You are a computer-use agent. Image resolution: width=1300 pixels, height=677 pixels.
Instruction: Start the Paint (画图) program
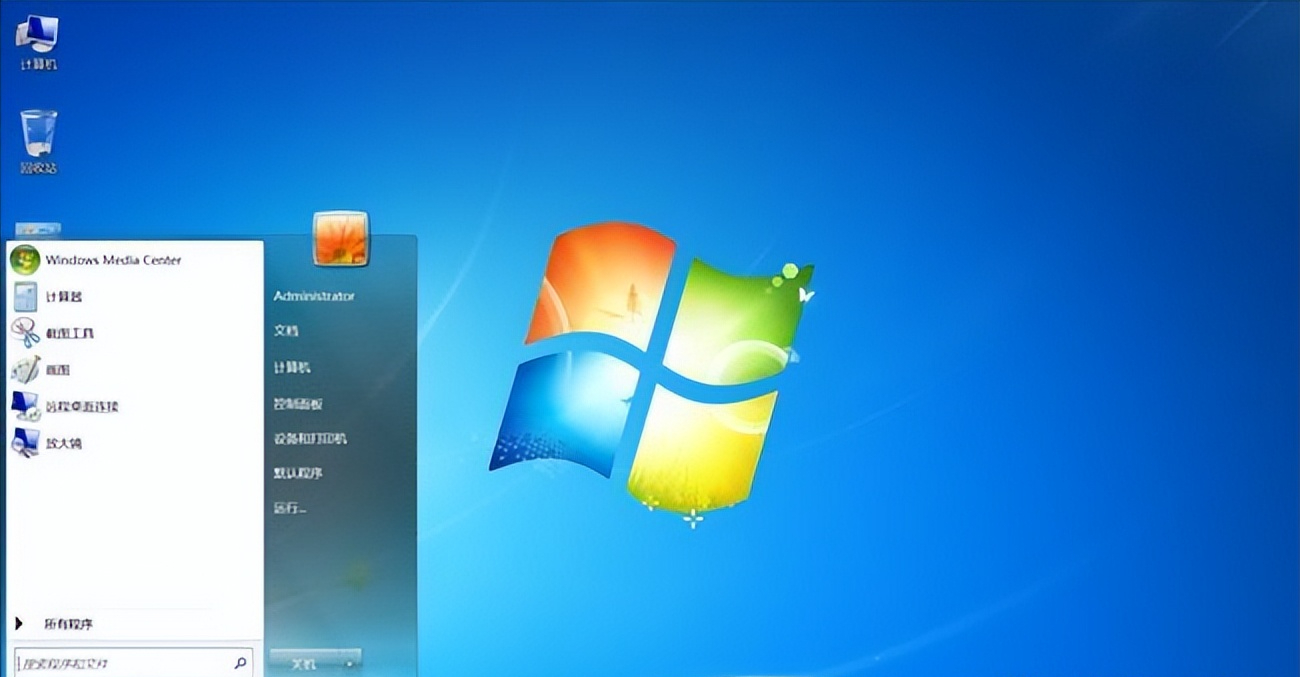coord(41,370)
